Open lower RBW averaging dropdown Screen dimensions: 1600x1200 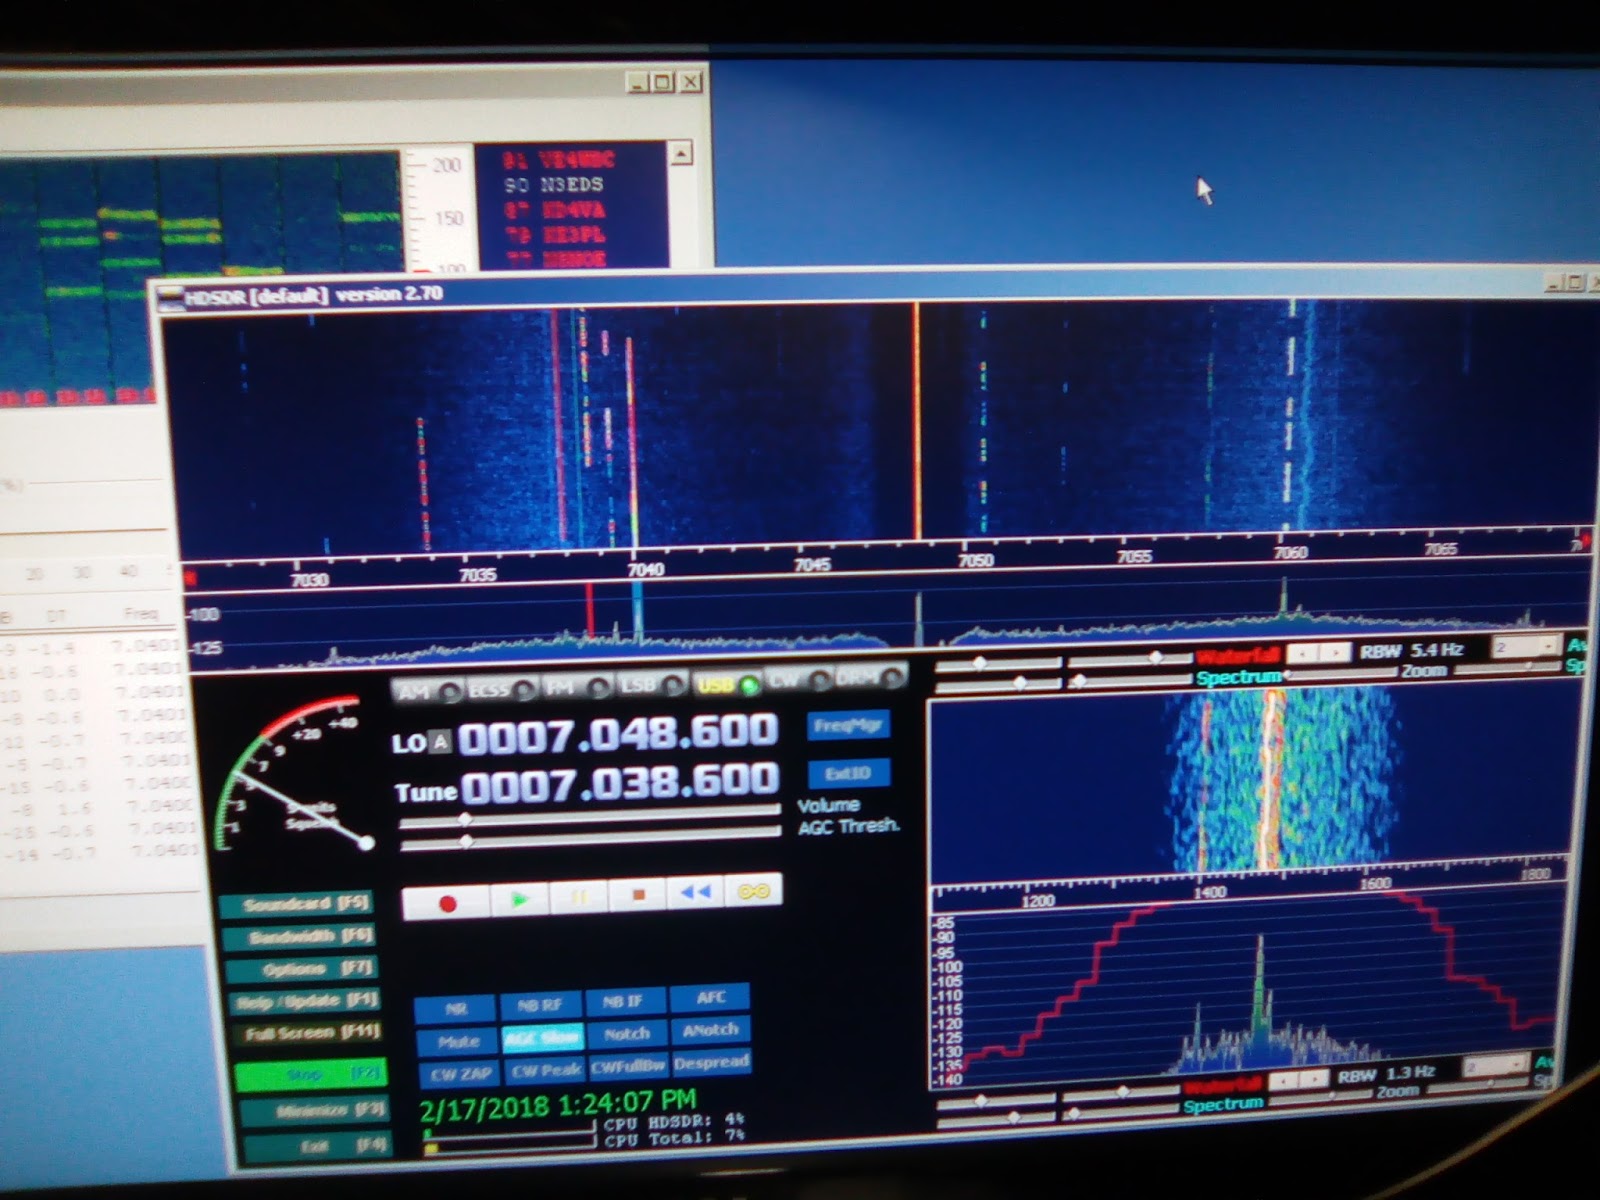click(1516, 1066)
